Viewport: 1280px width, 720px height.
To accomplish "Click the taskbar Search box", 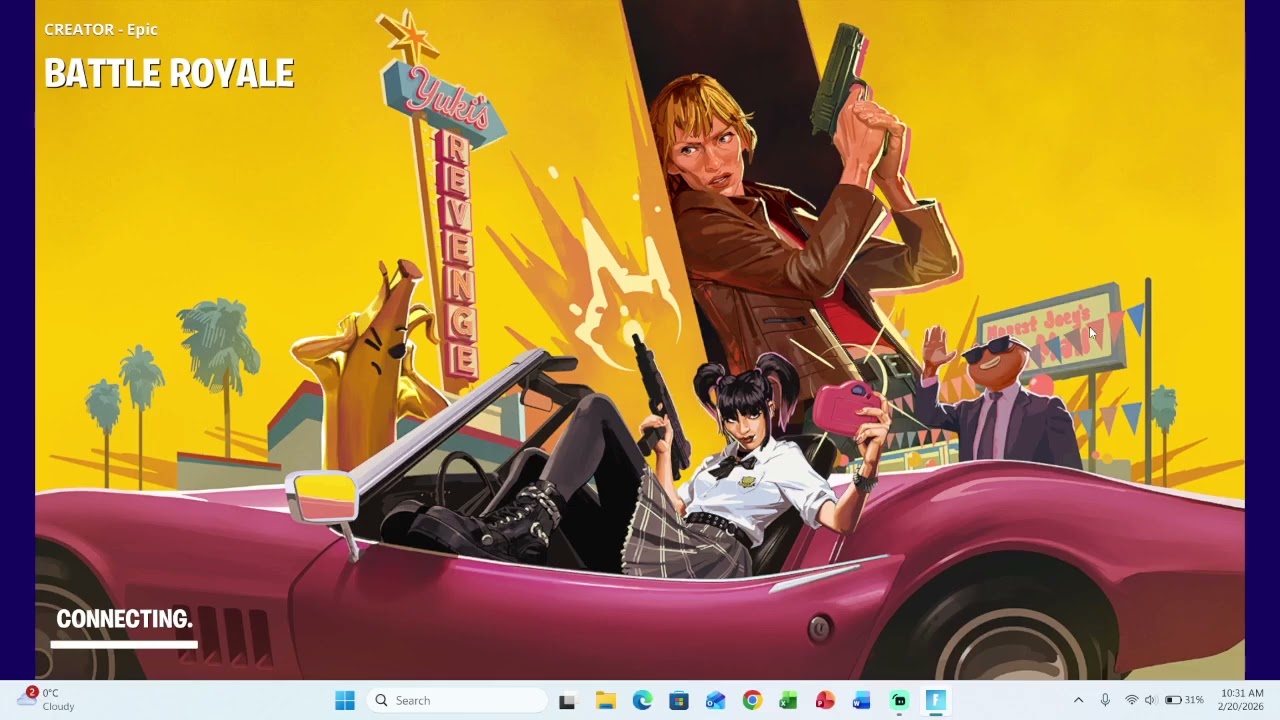I will [x=456, y=701].
